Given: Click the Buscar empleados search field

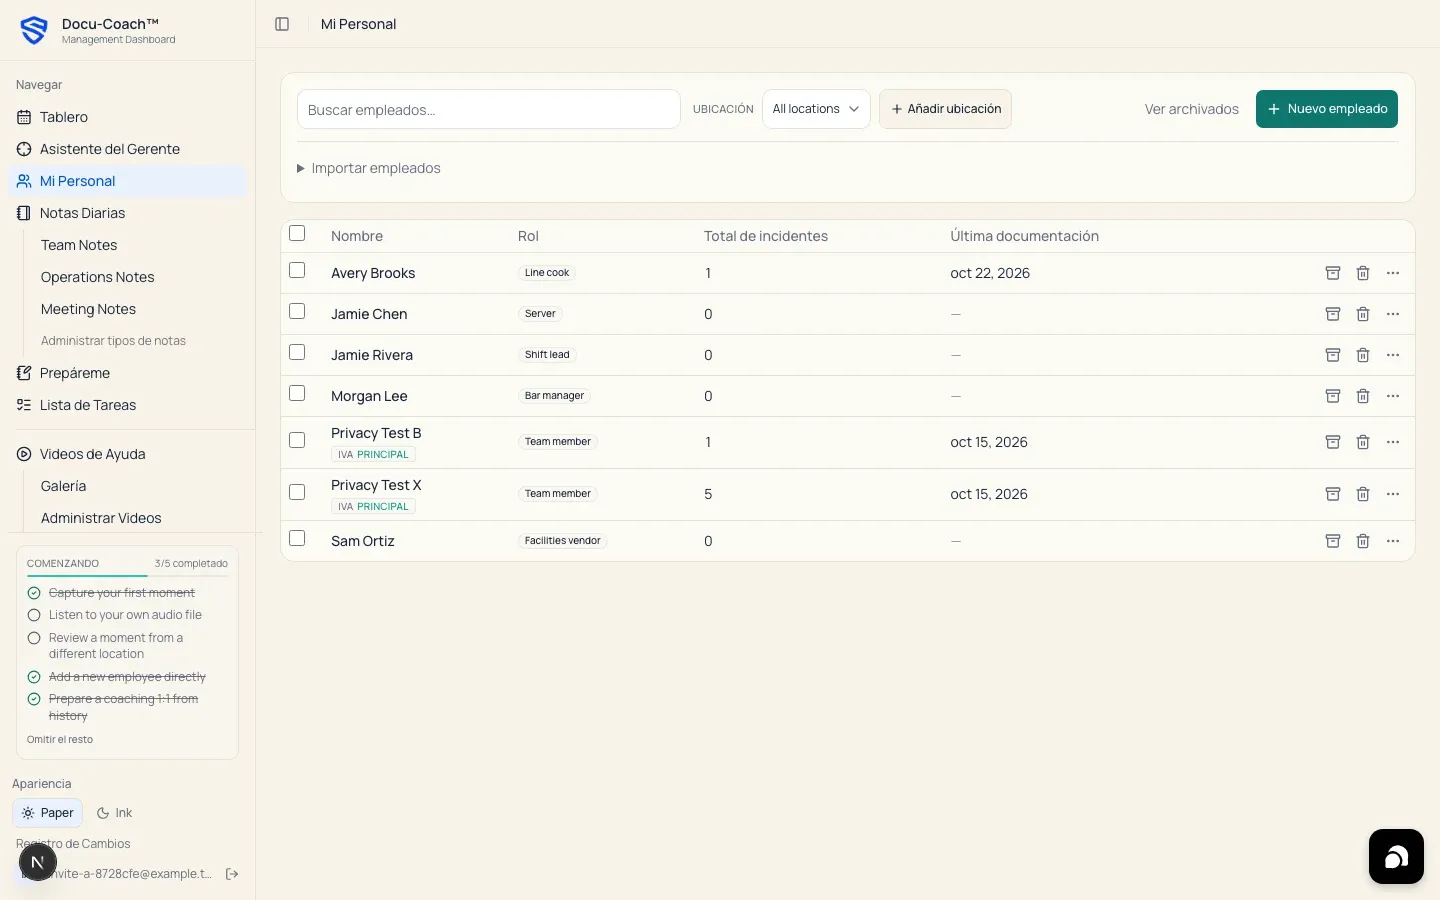Looking at the screenshot, I should [x=489, y=109].
